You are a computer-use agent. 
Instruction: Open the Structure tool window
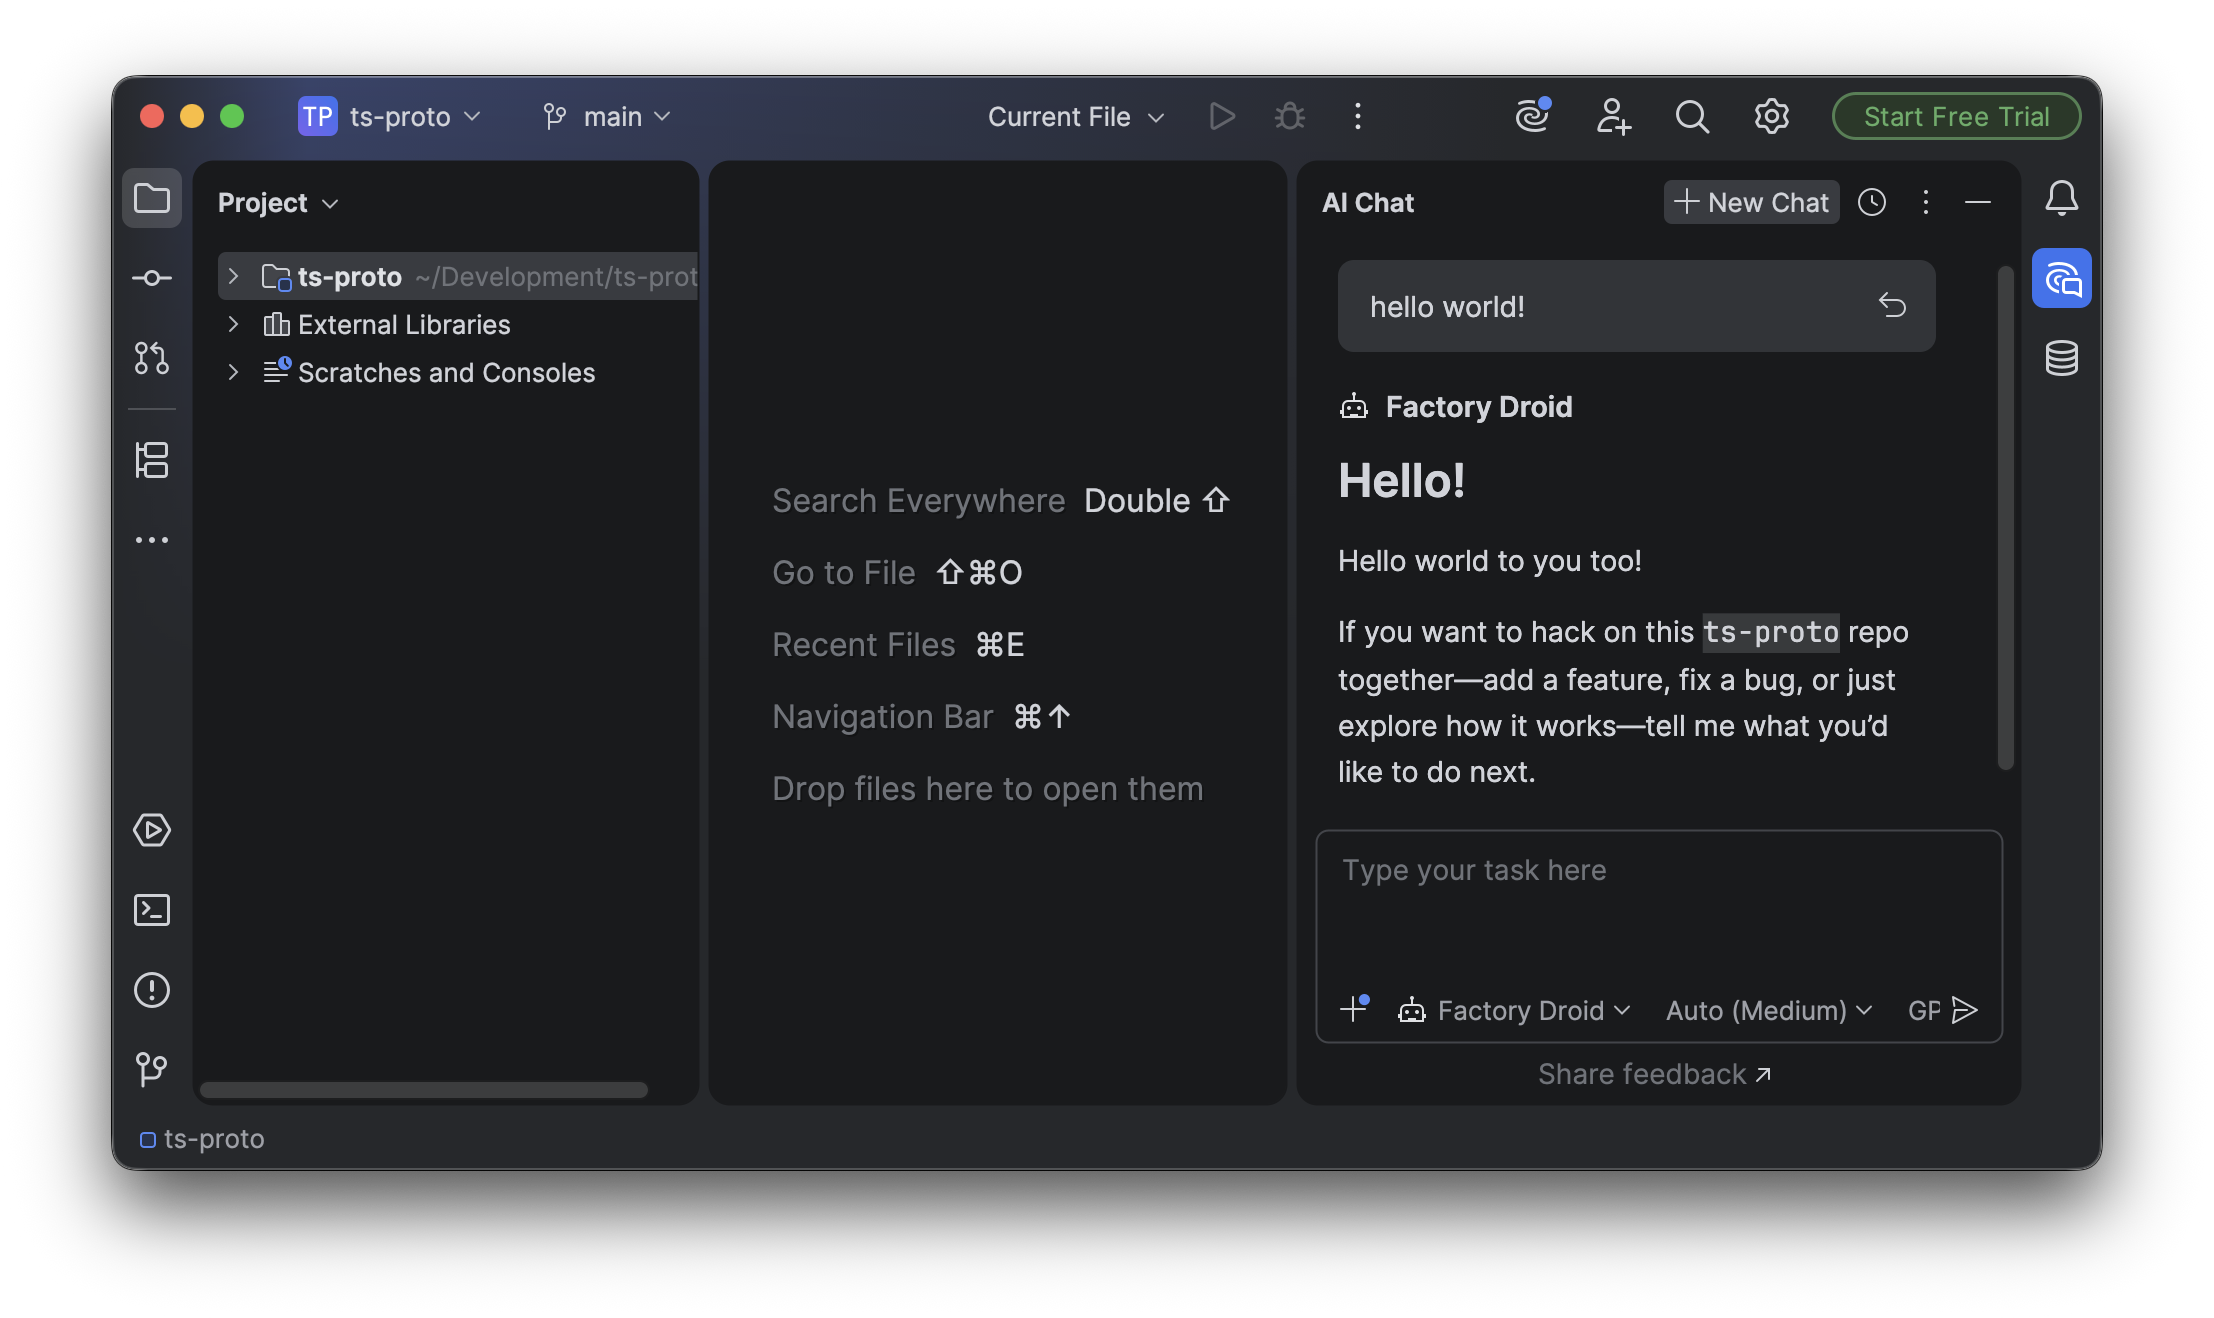[x=152, y=460]
